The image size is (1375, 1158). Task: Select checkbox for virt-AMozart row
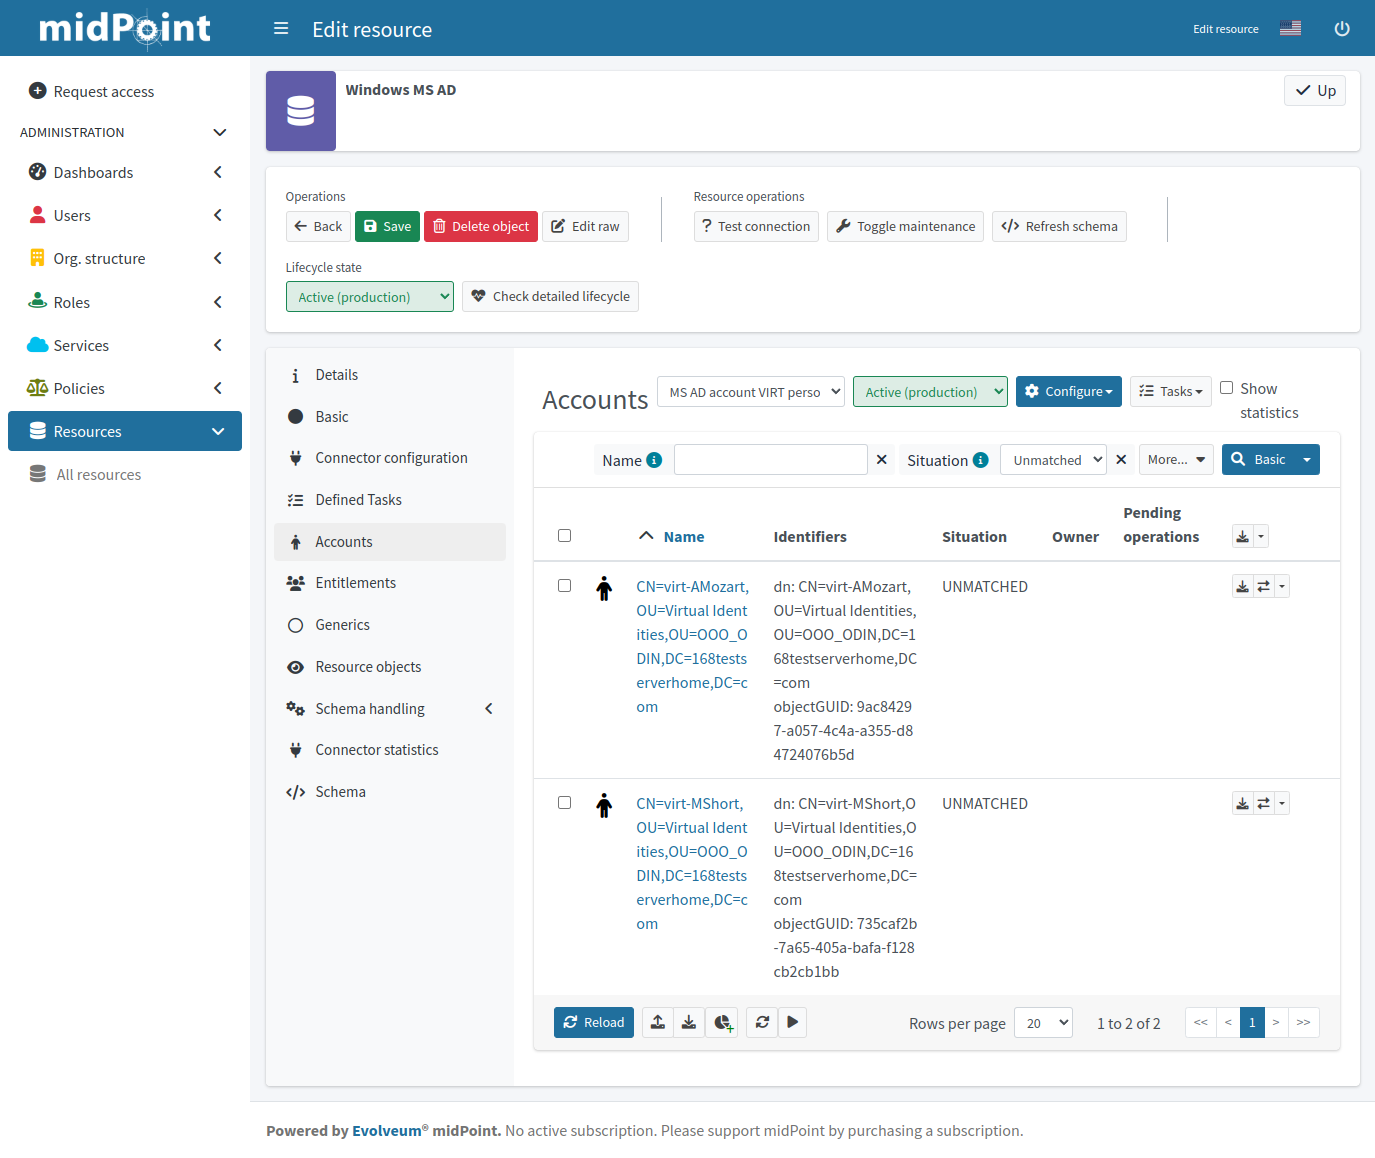coord(564,586)
